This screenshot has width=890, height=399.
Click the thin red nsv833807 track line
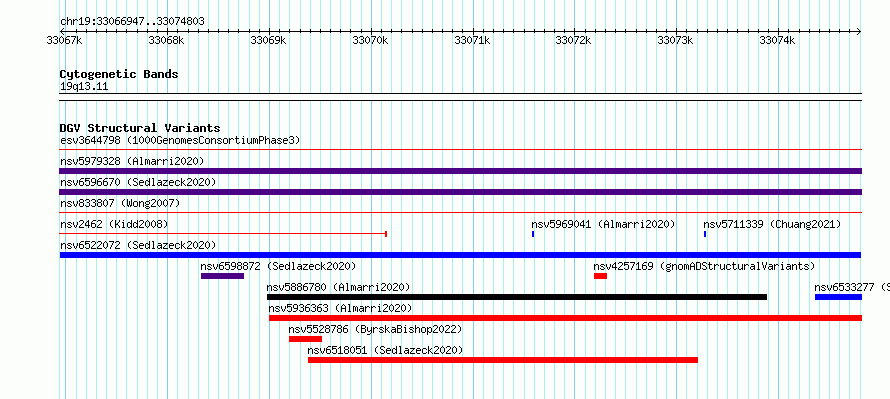(460, 213)
